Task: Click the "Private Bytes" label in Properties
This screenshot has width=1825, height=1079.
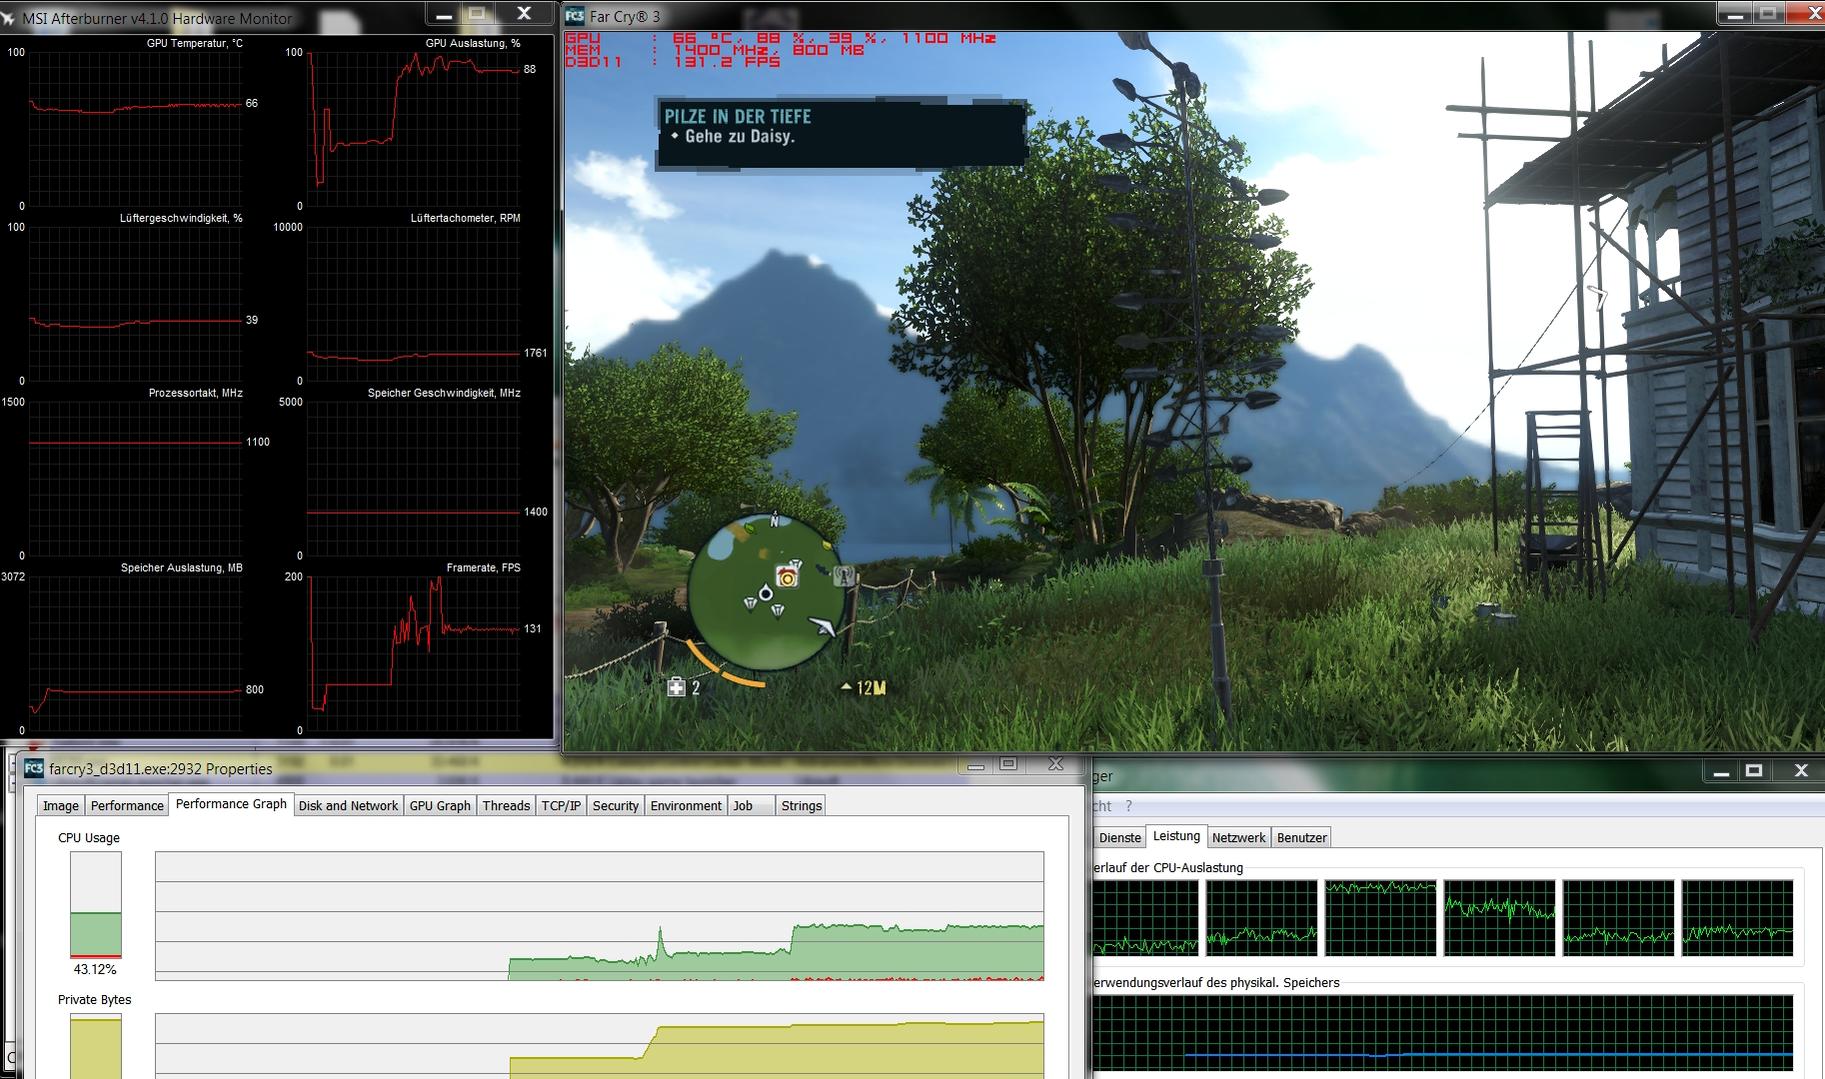Action: 95,1000
